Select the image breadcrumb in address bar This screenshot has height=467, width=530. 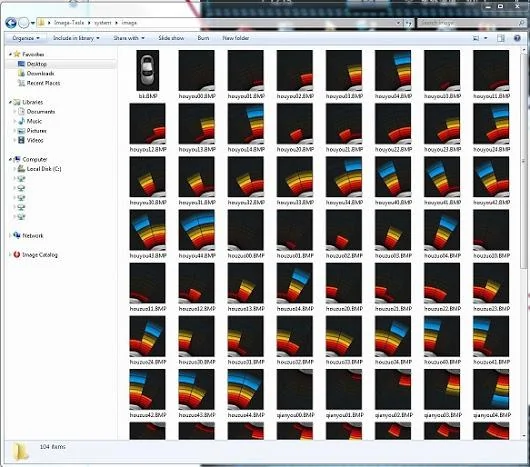coord(129,23)
